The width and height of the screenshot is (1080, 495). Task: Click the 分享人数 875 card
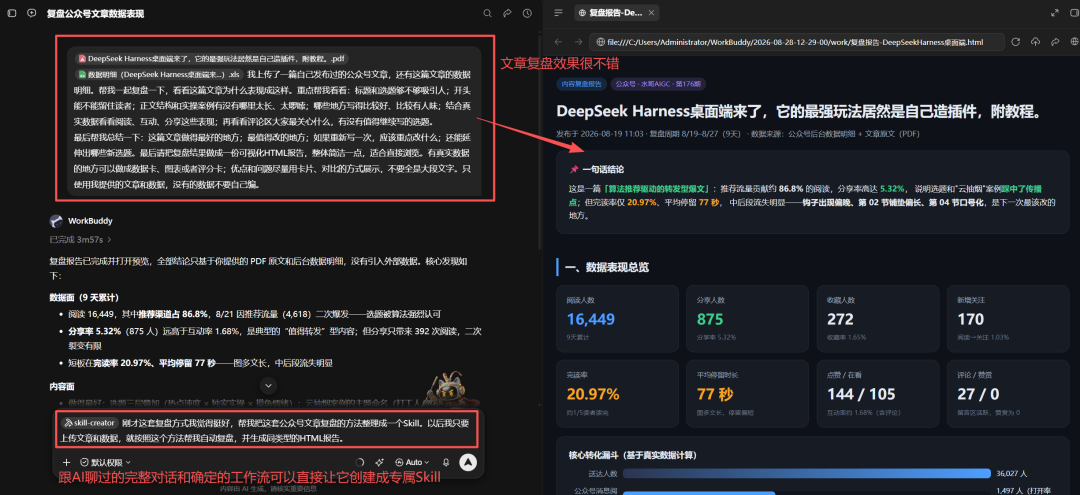click(747, 319)
